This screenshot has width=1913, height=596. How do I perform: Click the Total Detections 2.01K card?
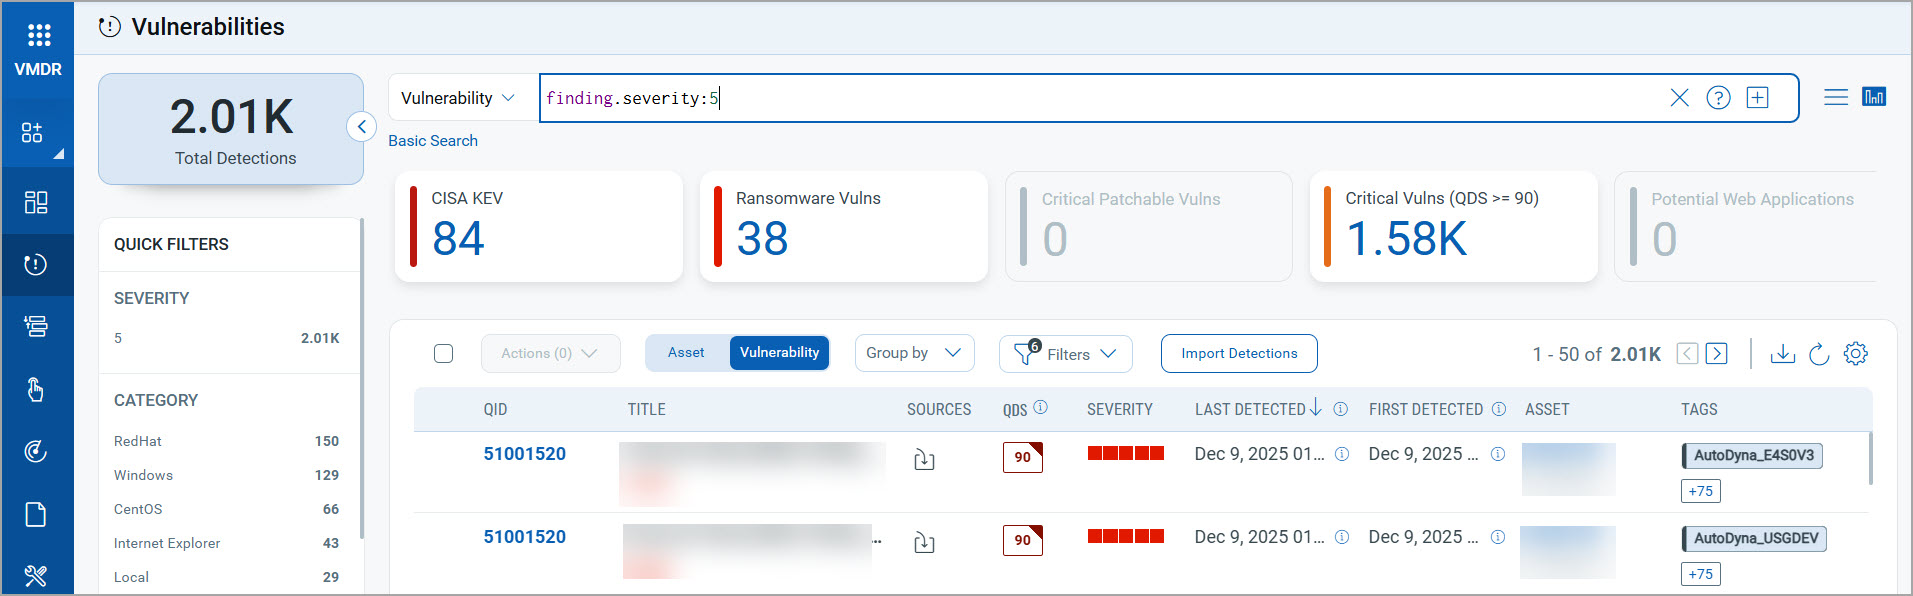click(x=231, y=129)
